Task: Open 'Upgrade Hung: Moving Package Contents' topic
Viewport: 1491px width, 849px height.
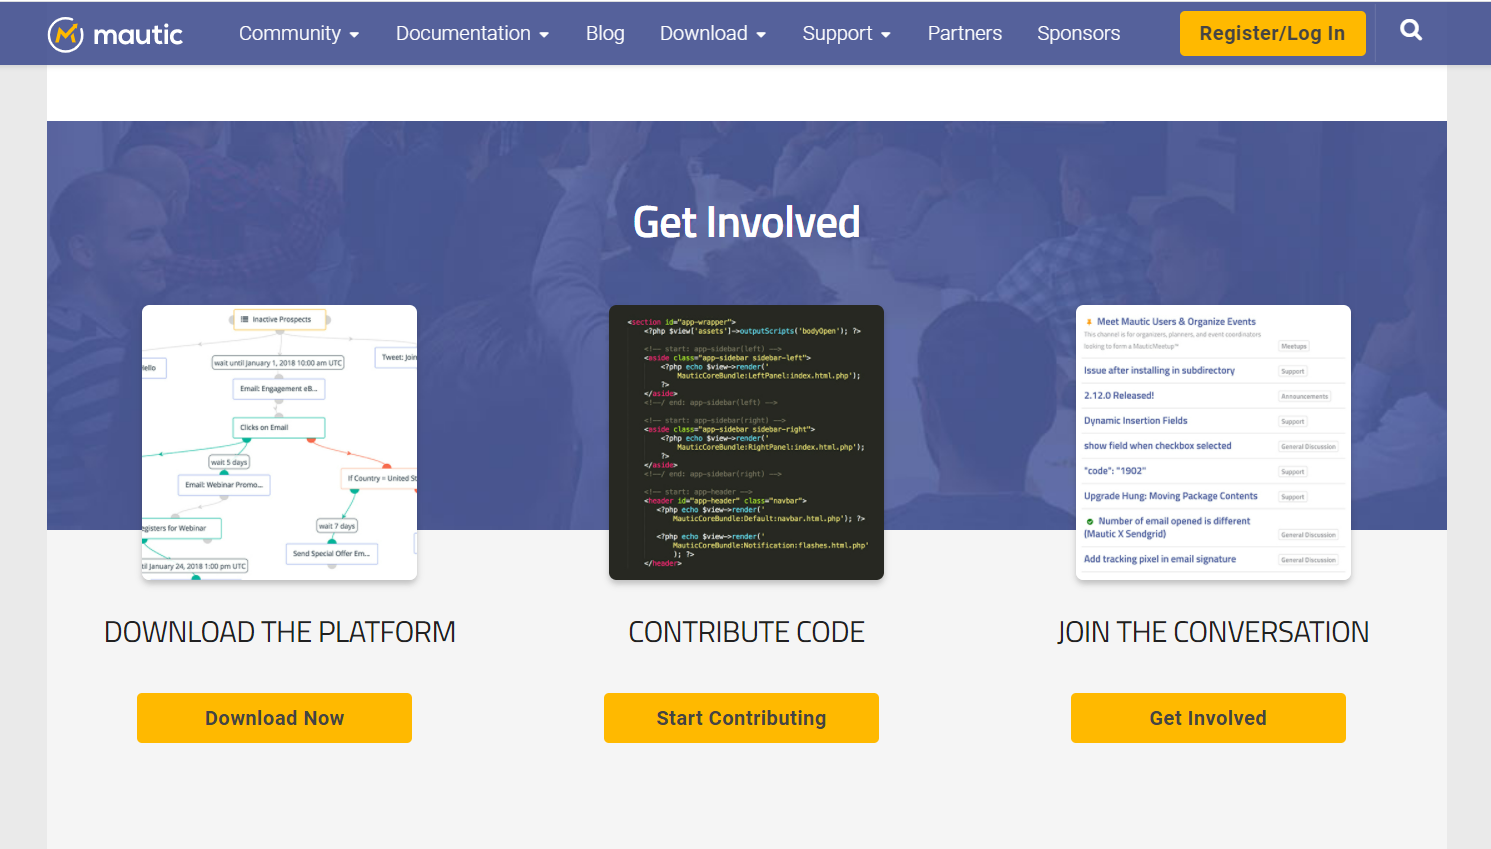Action: pyautogui.click(x=1170, y=496)
